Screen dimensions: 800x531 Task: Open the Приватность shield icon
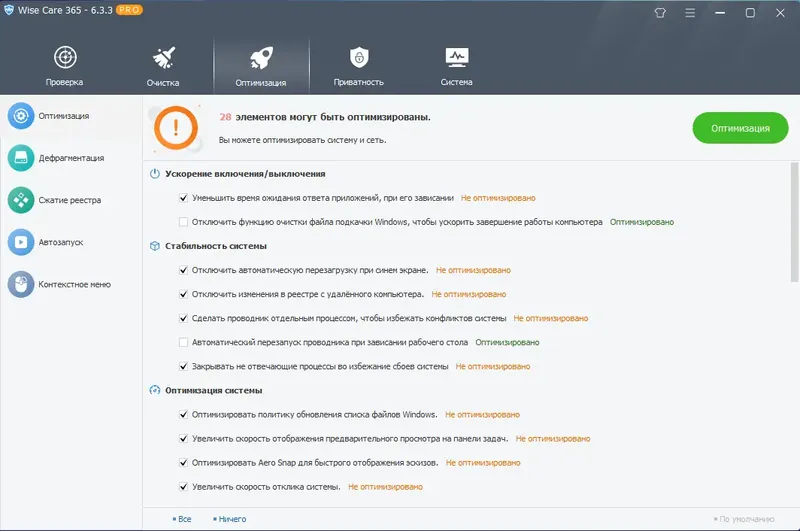coord(359,58)
